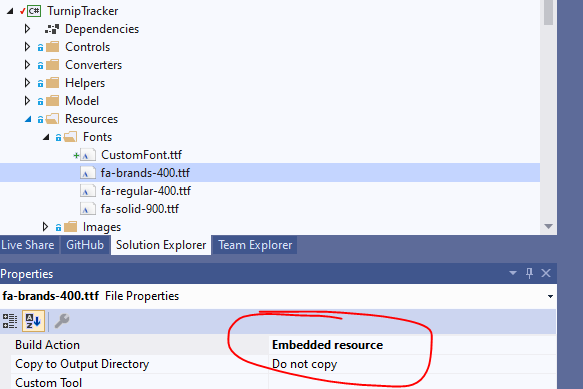The image size is (583, 389).
Task: Open Properties window position menu arrow
Action: point(513,273)
